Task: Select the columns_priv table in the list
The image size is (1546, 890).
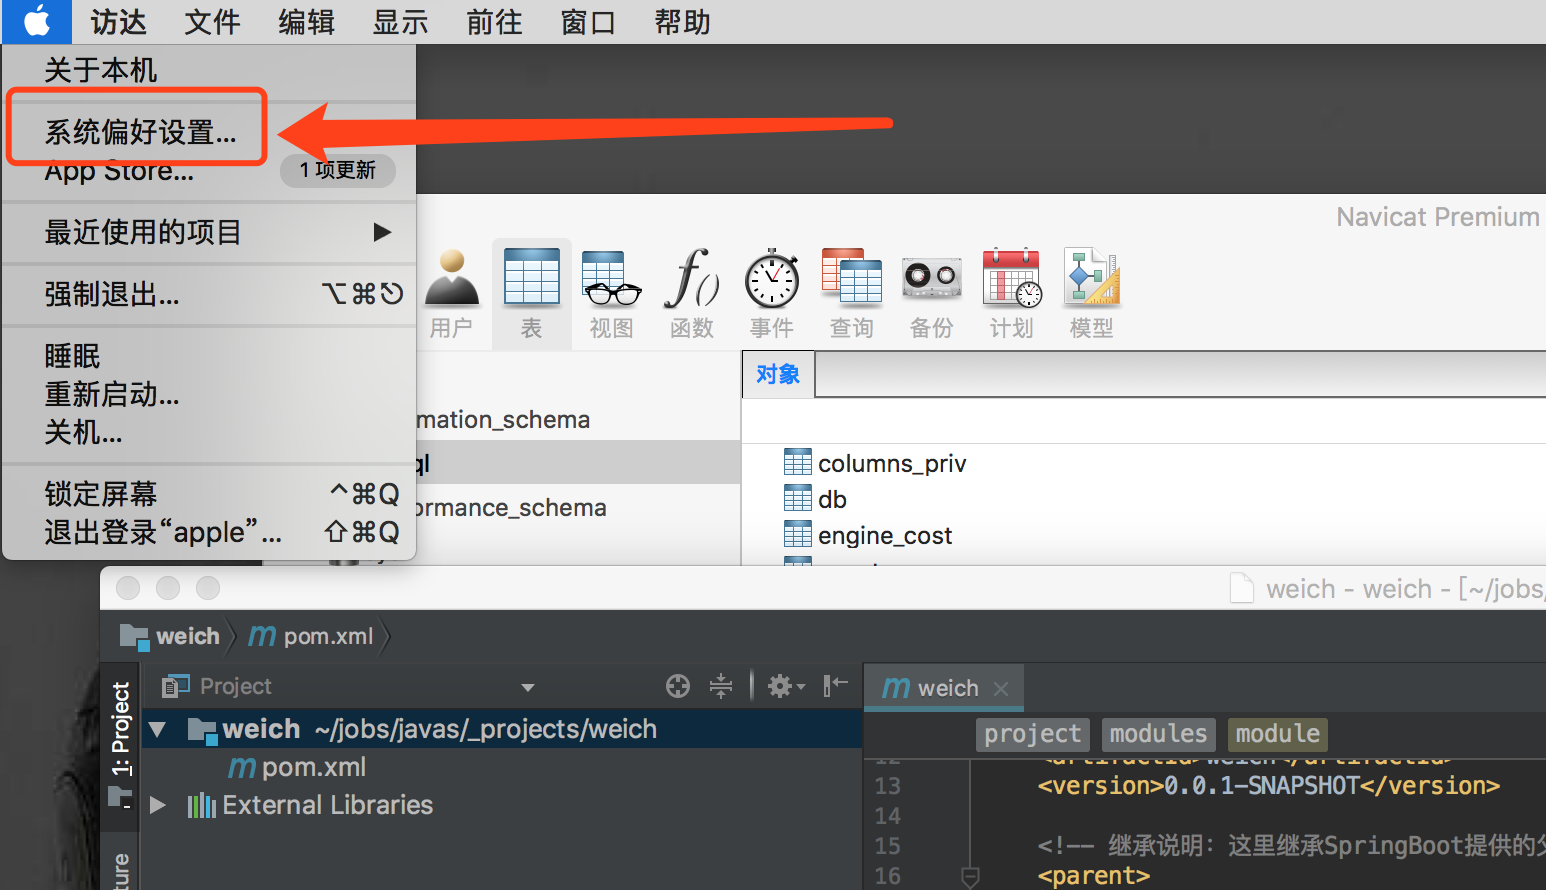Action: click(x=891, y=463)
